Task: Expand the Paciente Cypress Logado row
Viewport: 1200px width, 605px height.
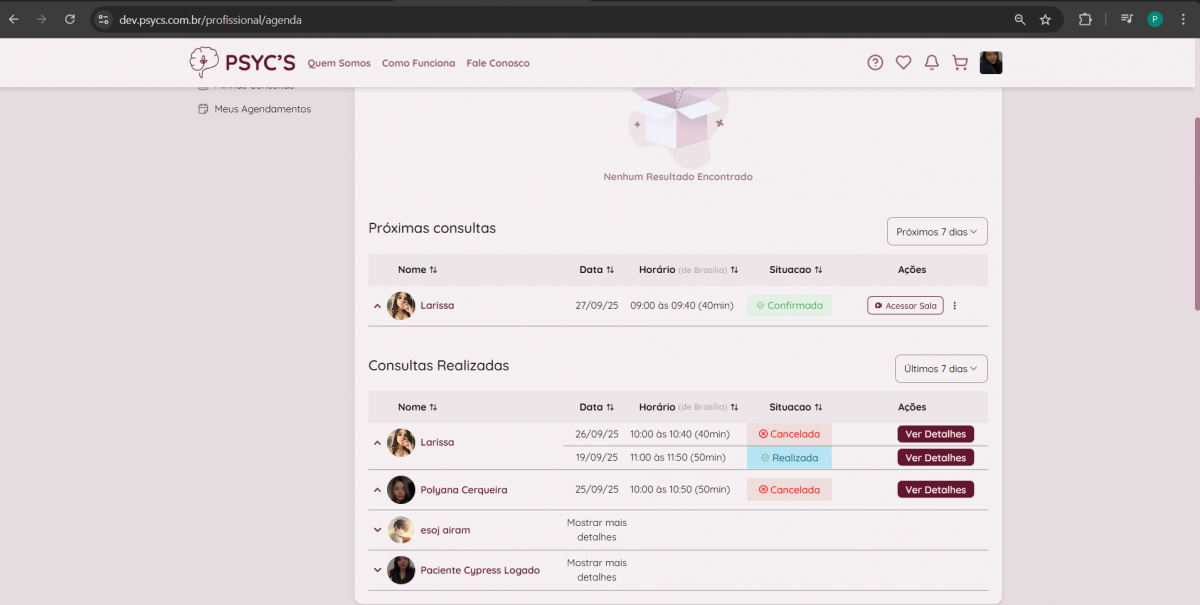Action: coord(378,570)
